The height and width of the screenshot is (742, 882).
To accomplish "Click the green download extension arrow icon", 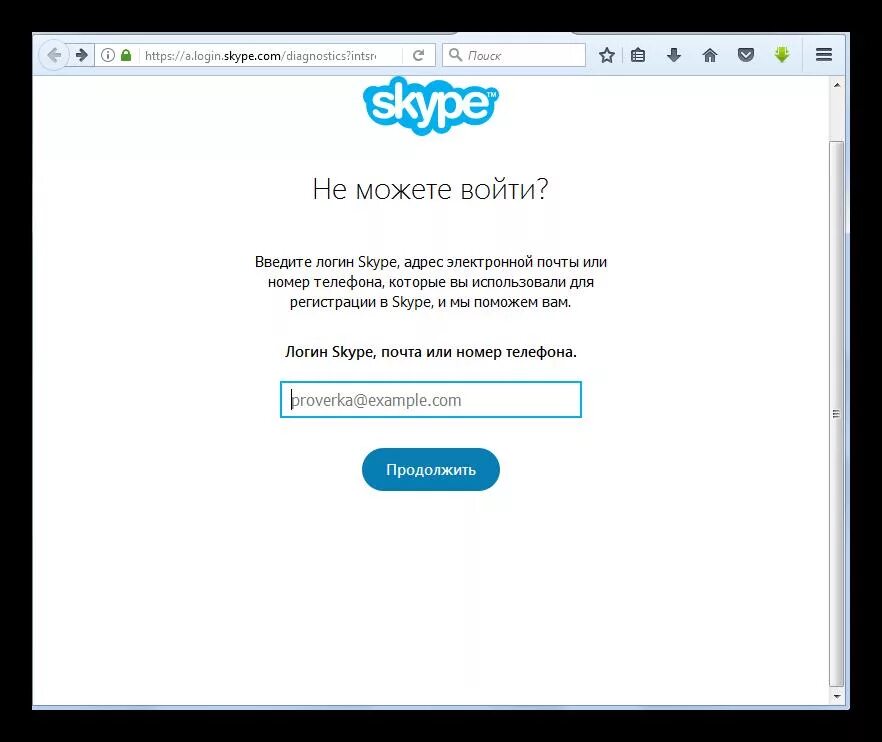I will (x=782, y=55).
